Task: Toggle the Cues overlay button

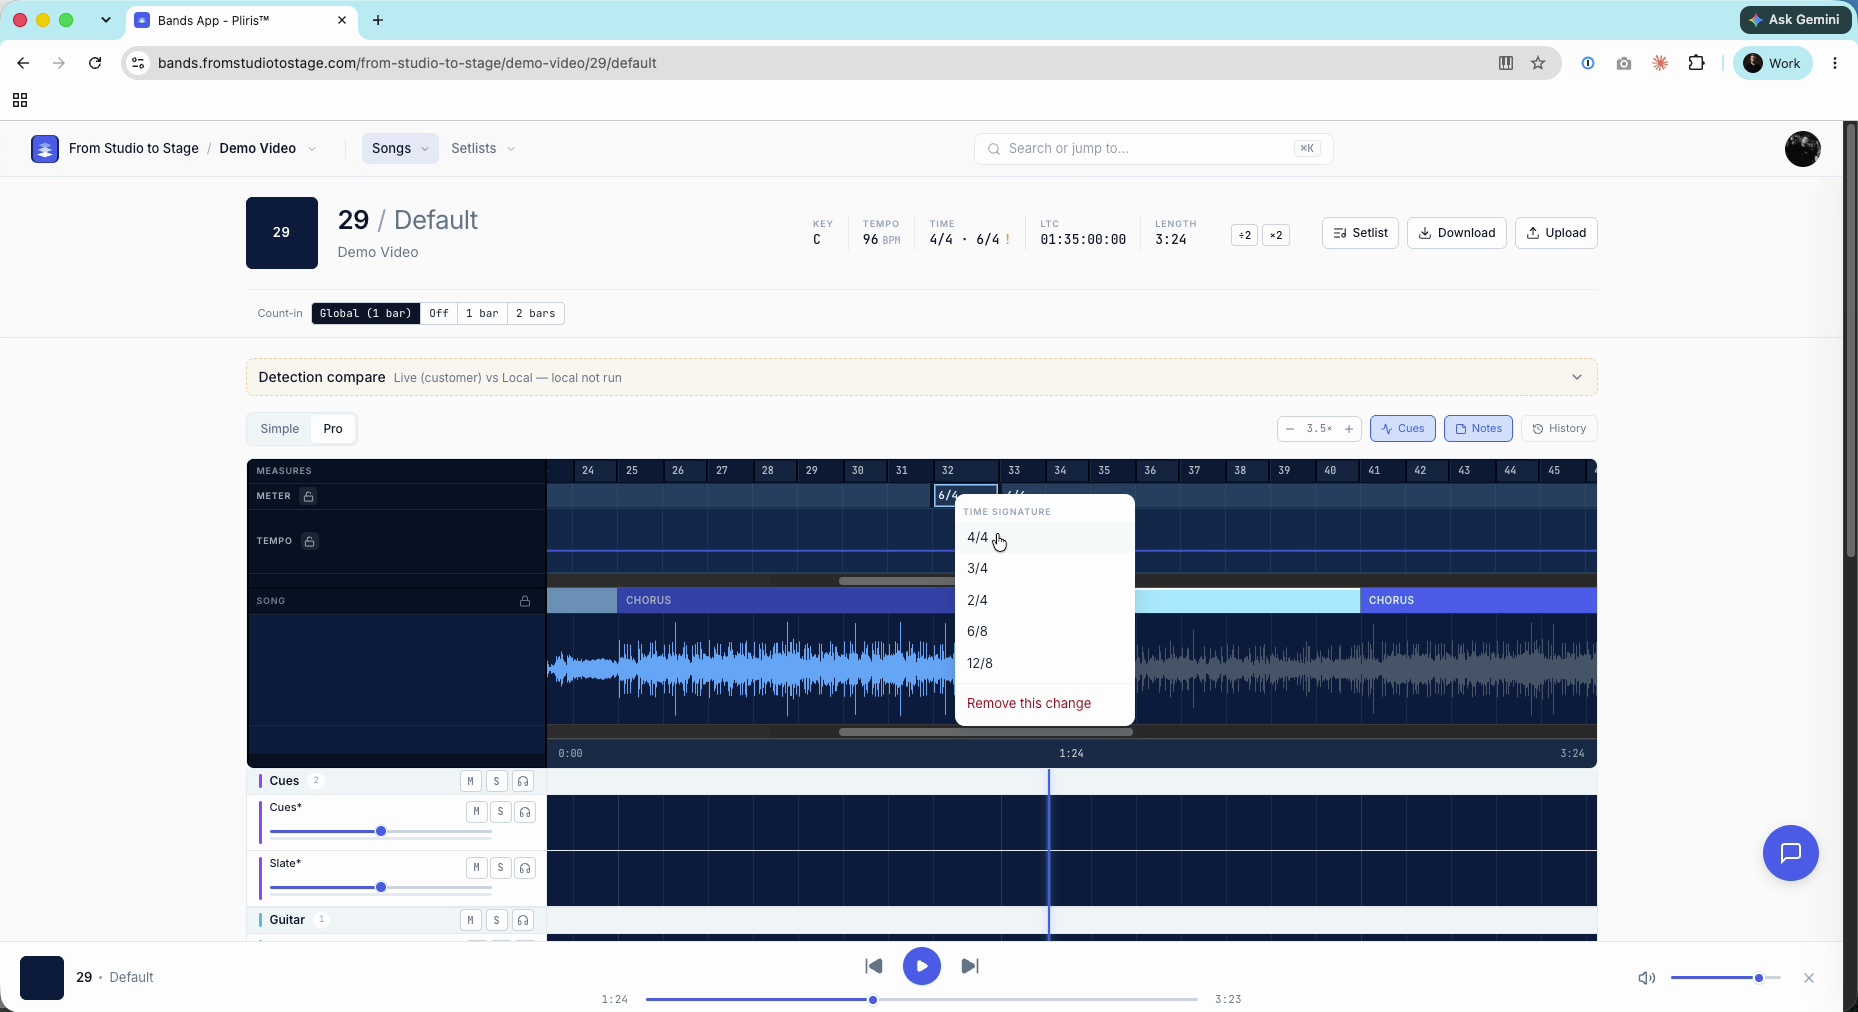Action: 1403,429
